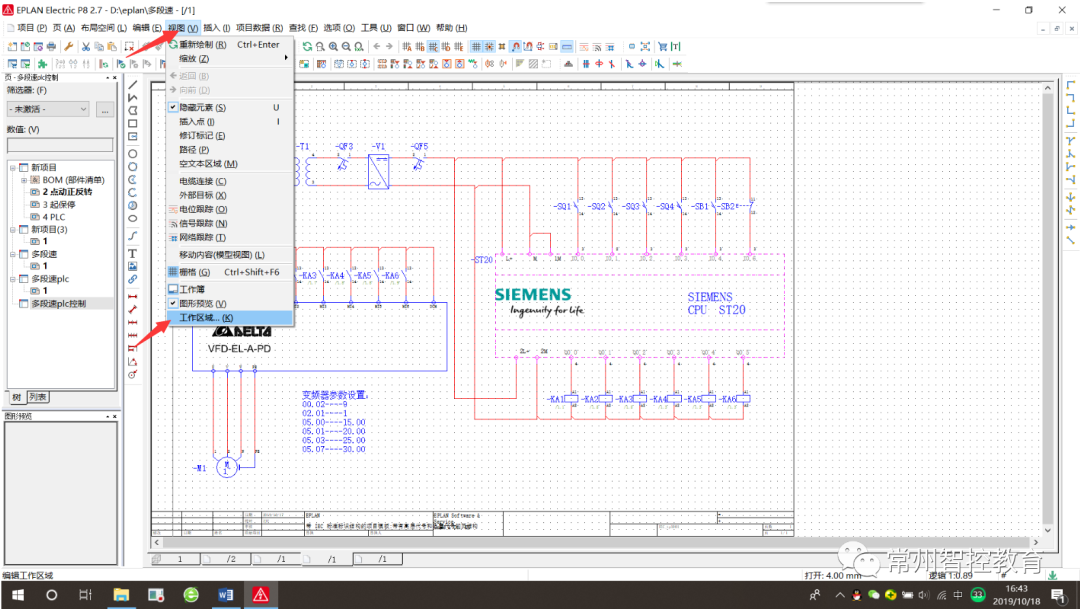Select the top-right angle connection symbol

pyautogui.click(x=1070, y=98)
